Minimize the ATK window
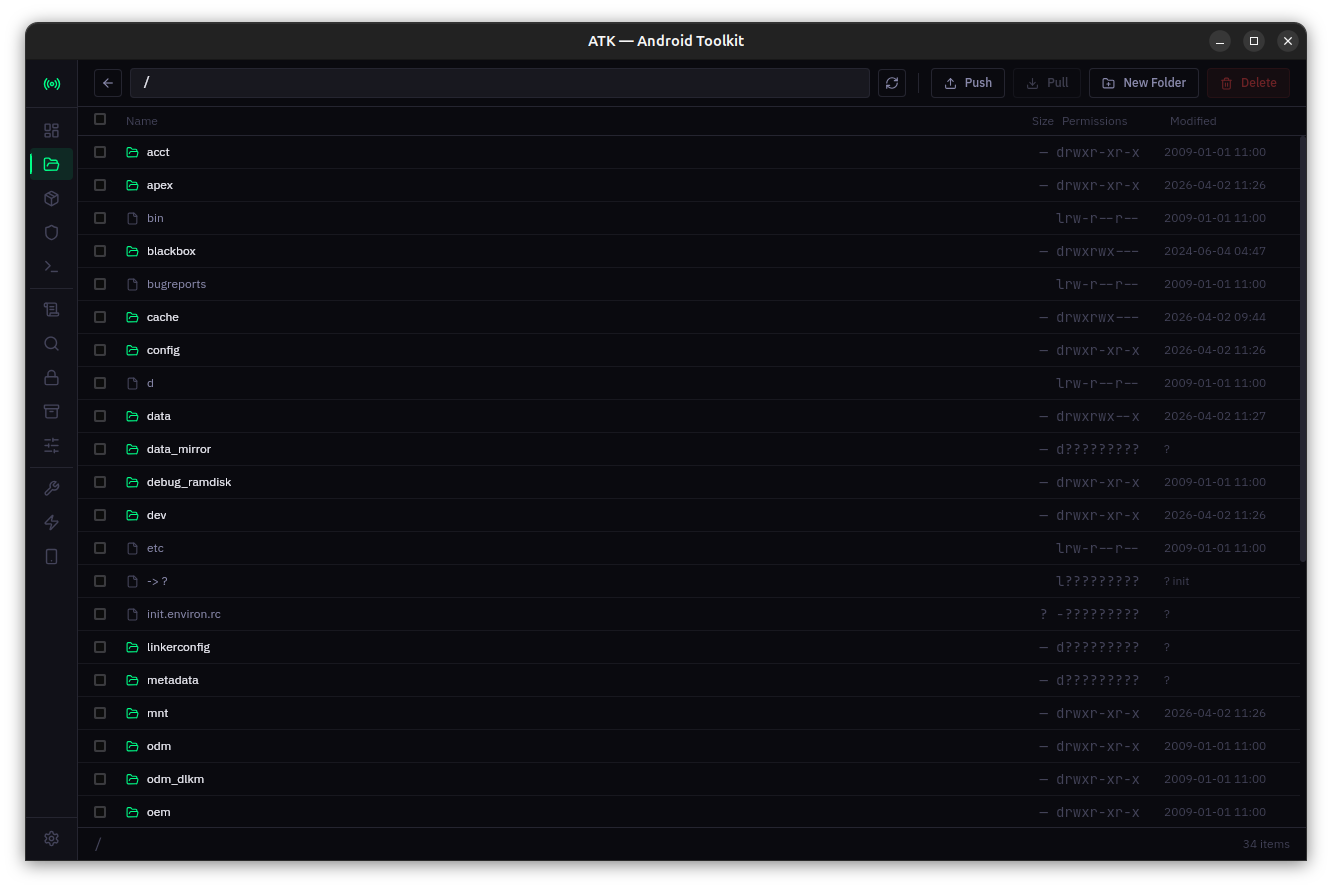 [1220, 41]
